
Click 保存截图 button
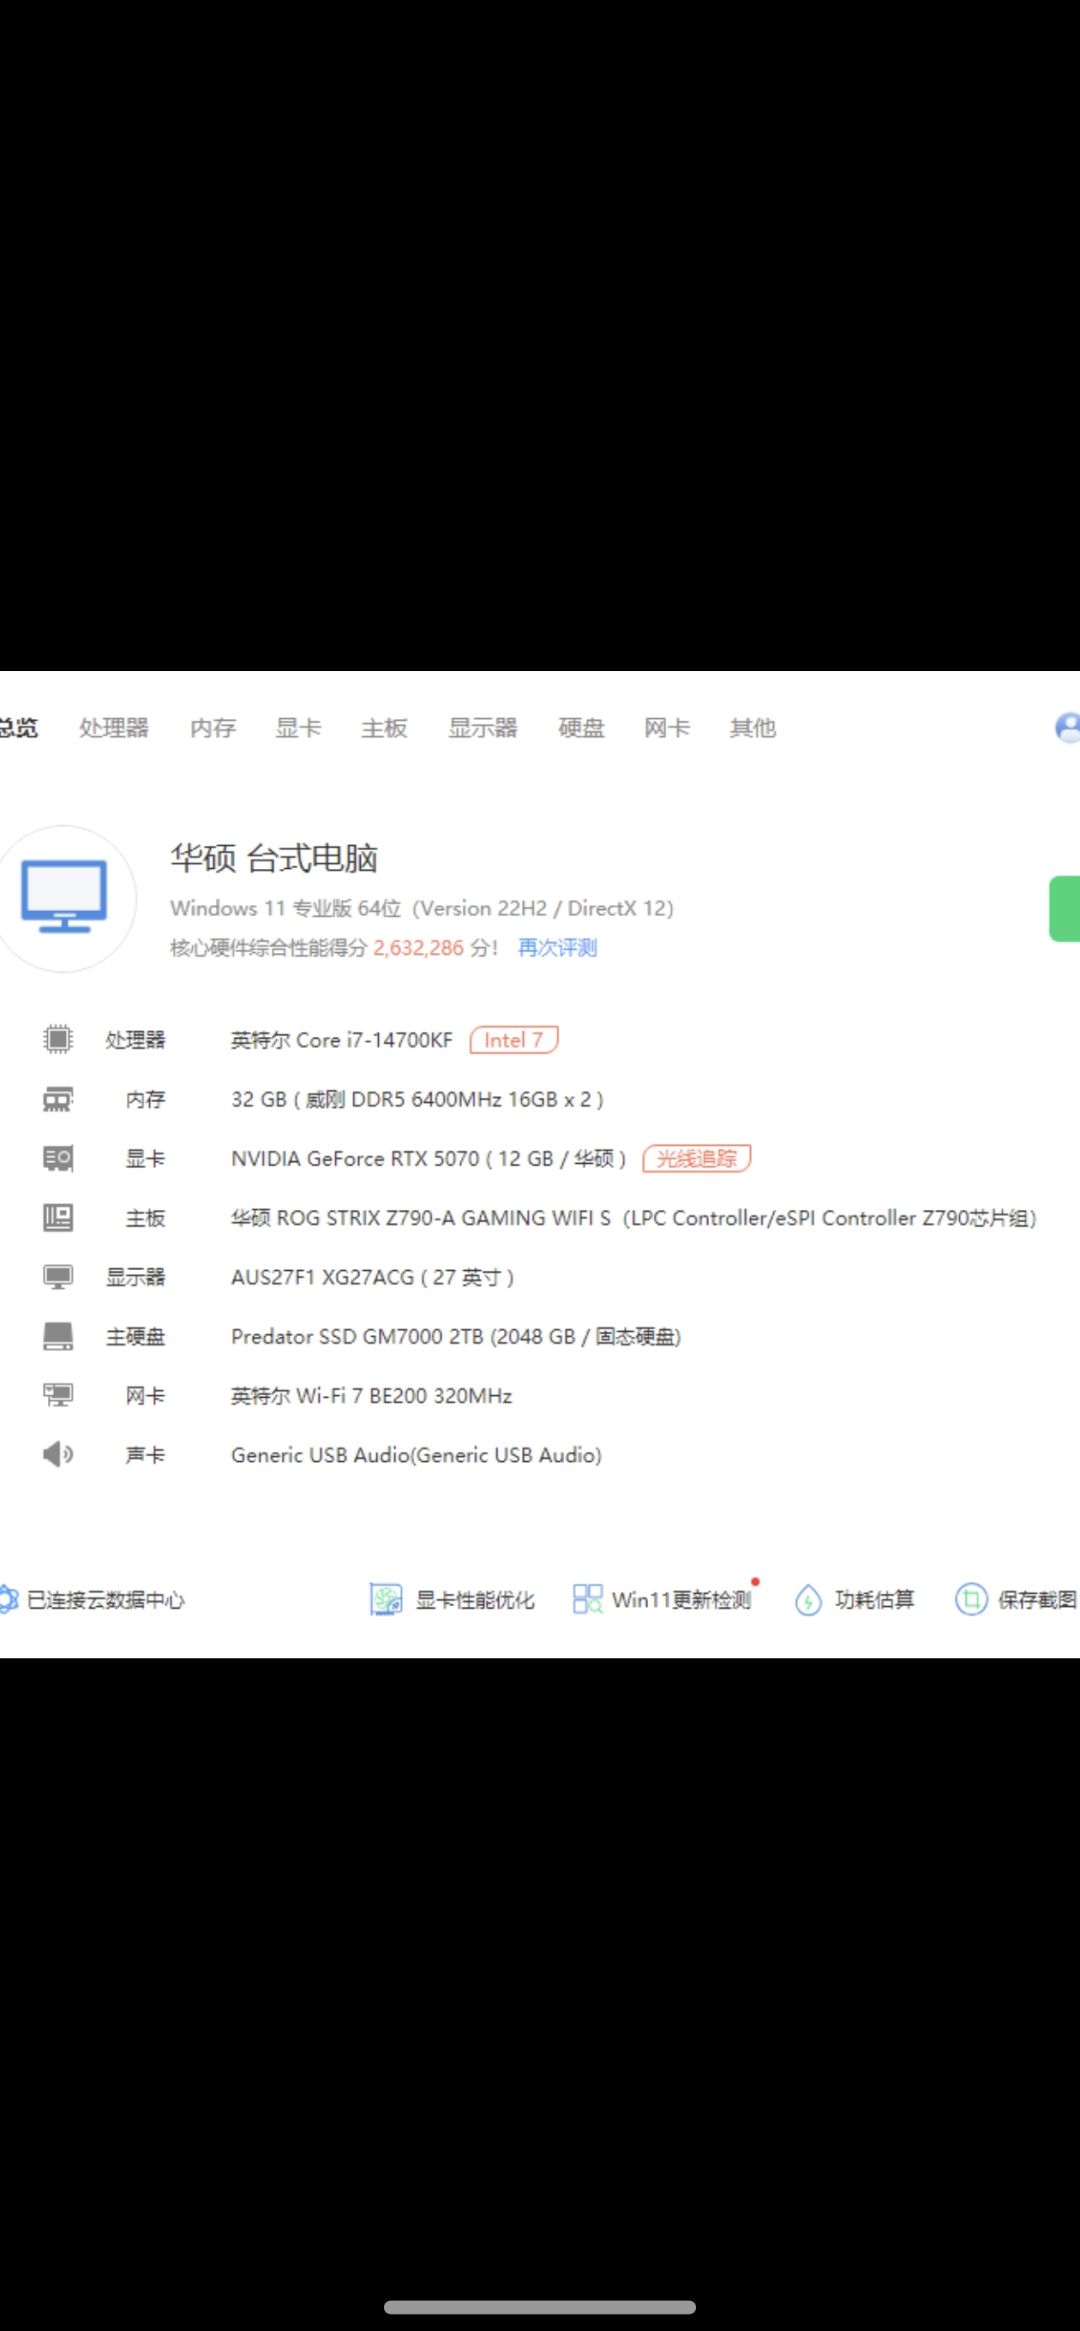[x=1016, y=1600]
